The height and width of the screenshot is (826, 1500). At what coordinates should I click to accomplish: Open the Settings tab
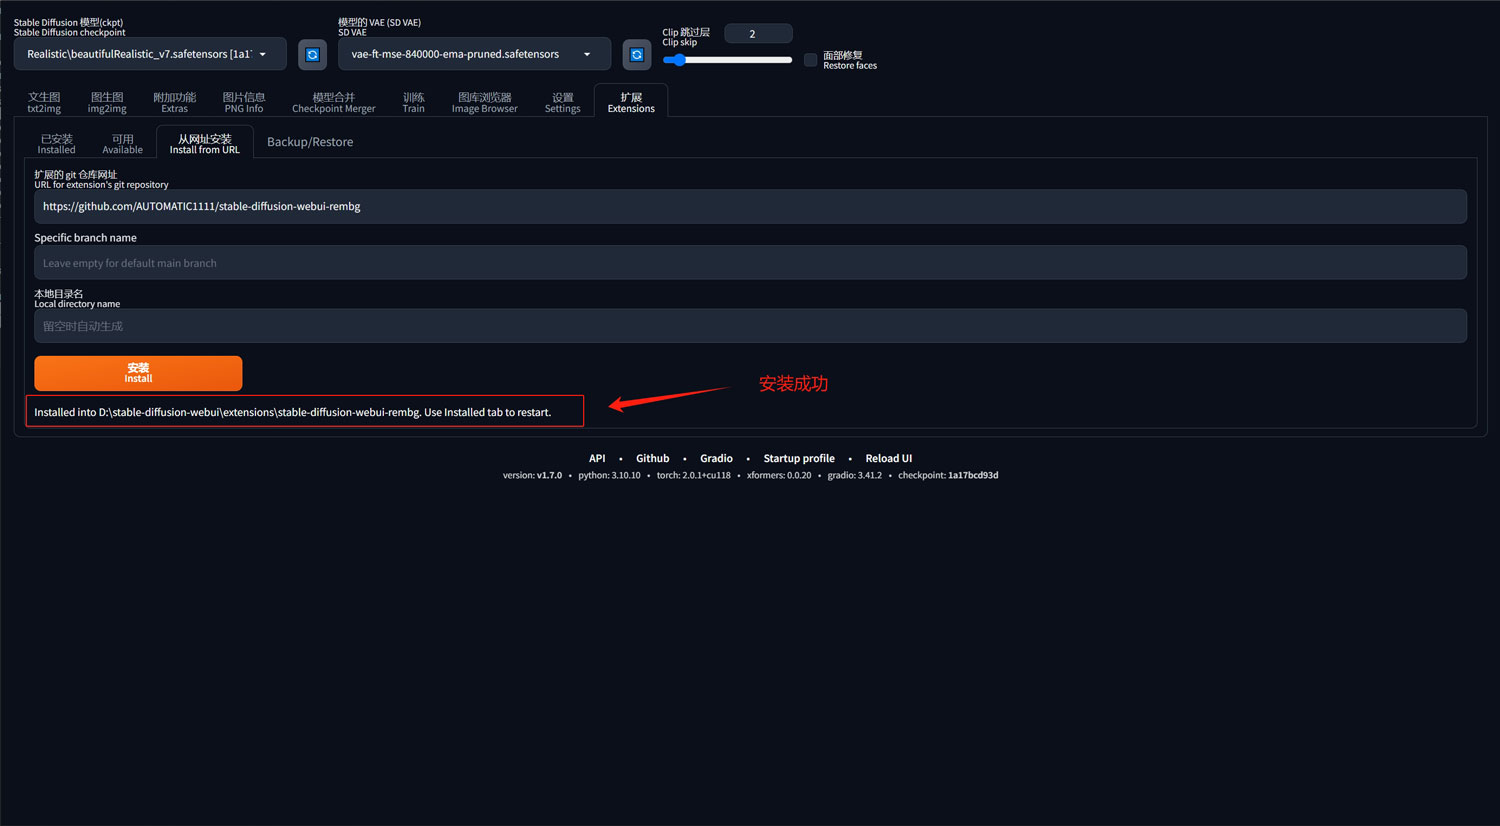point(562,102)
